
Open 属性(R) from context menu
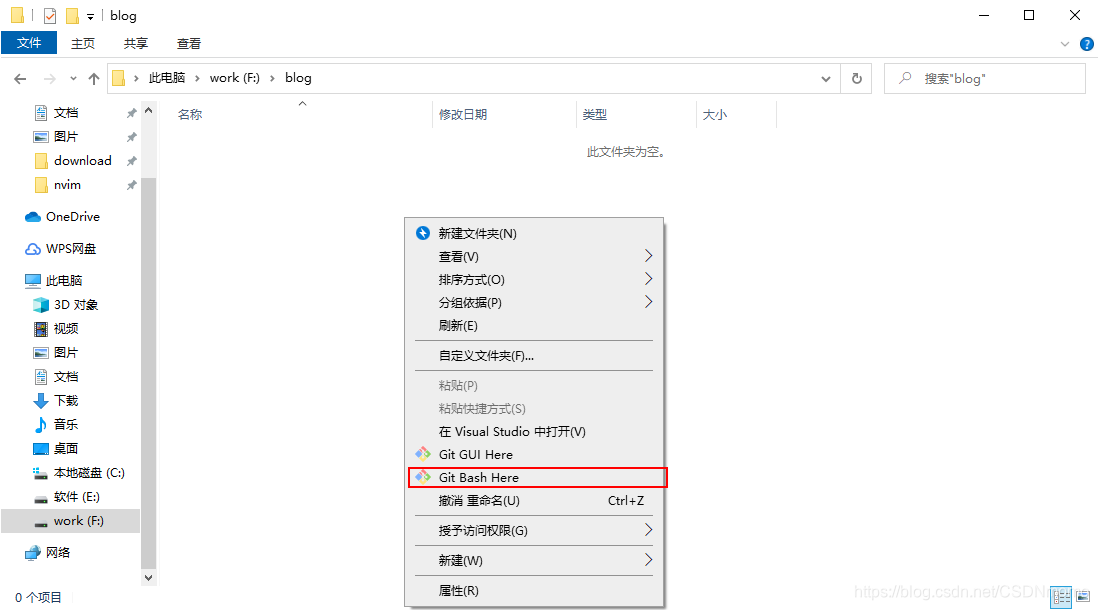point(534,590)
